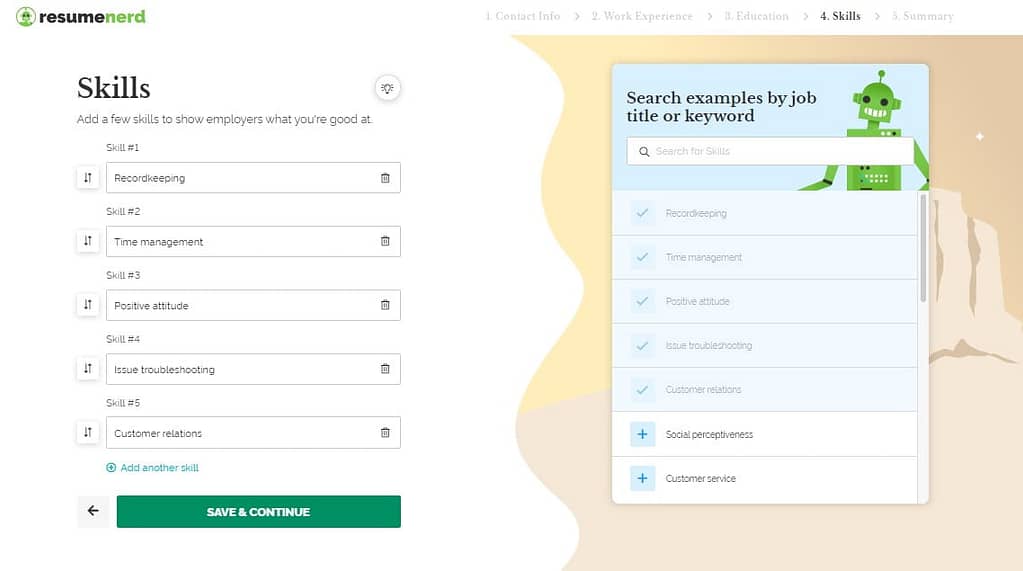Open the lightbulb tips icon beside Skills

(388, 88)
